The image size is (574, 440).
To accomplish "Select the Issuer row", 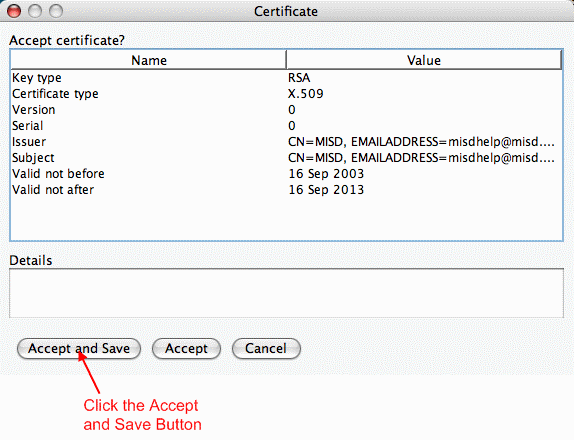I will [x=286, y=142].
